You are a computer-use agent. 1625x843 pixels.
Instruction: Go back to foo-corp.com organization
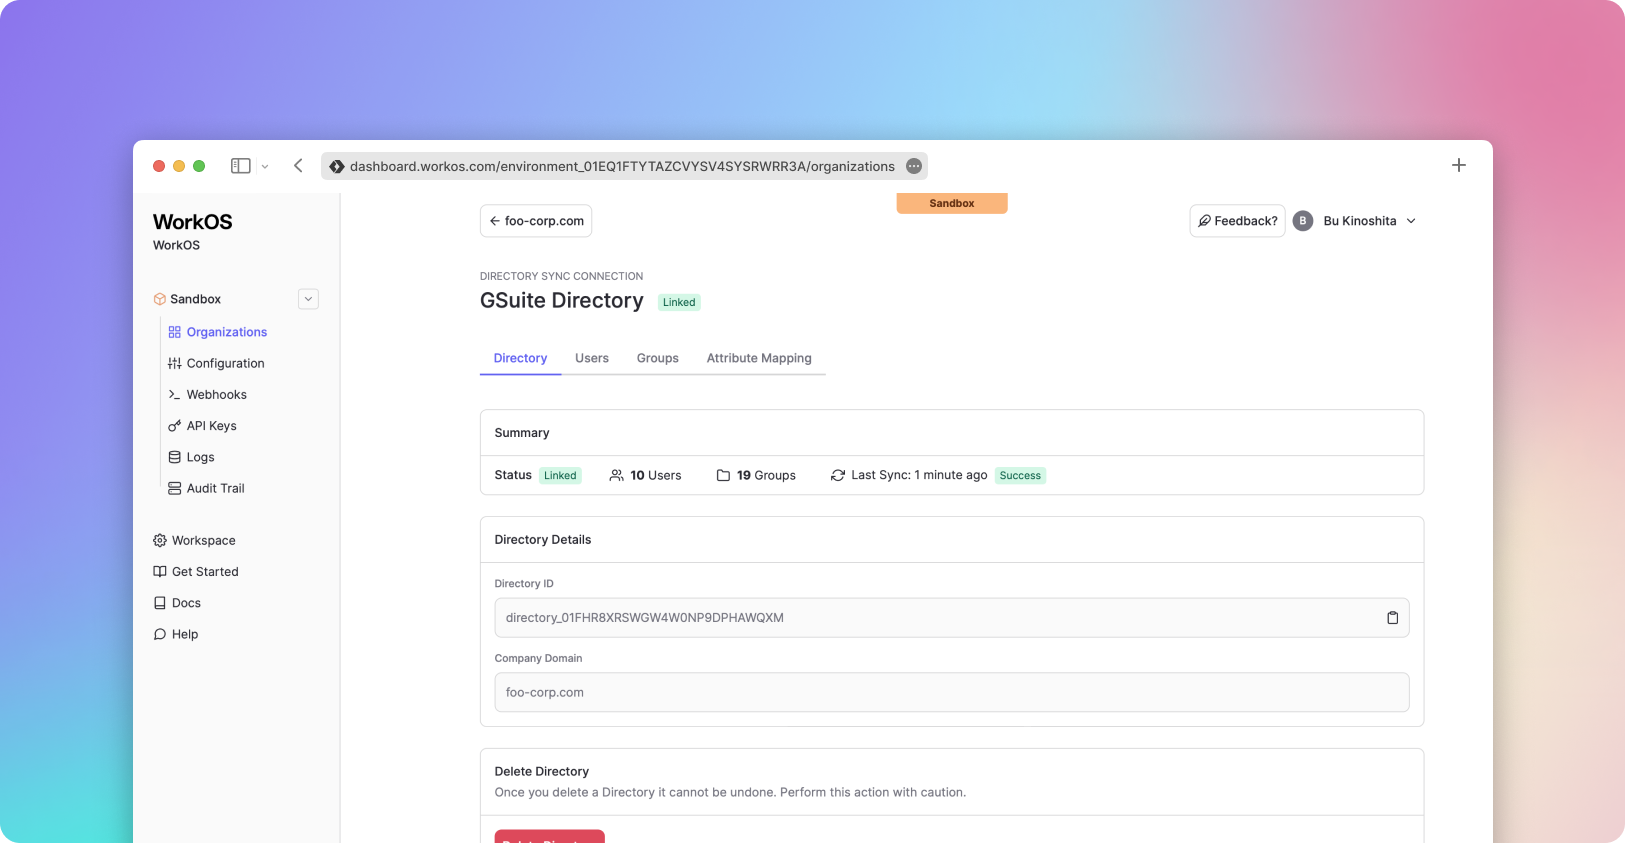point(536,221)
